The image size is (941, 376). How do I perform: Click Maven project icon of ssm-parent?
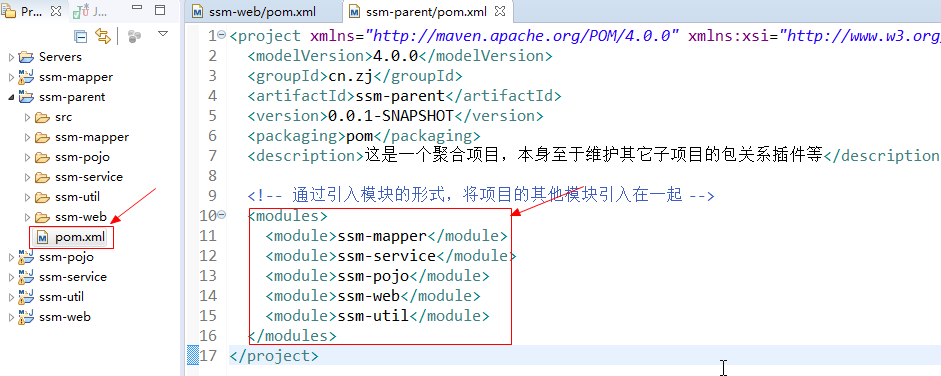point(26,97)
